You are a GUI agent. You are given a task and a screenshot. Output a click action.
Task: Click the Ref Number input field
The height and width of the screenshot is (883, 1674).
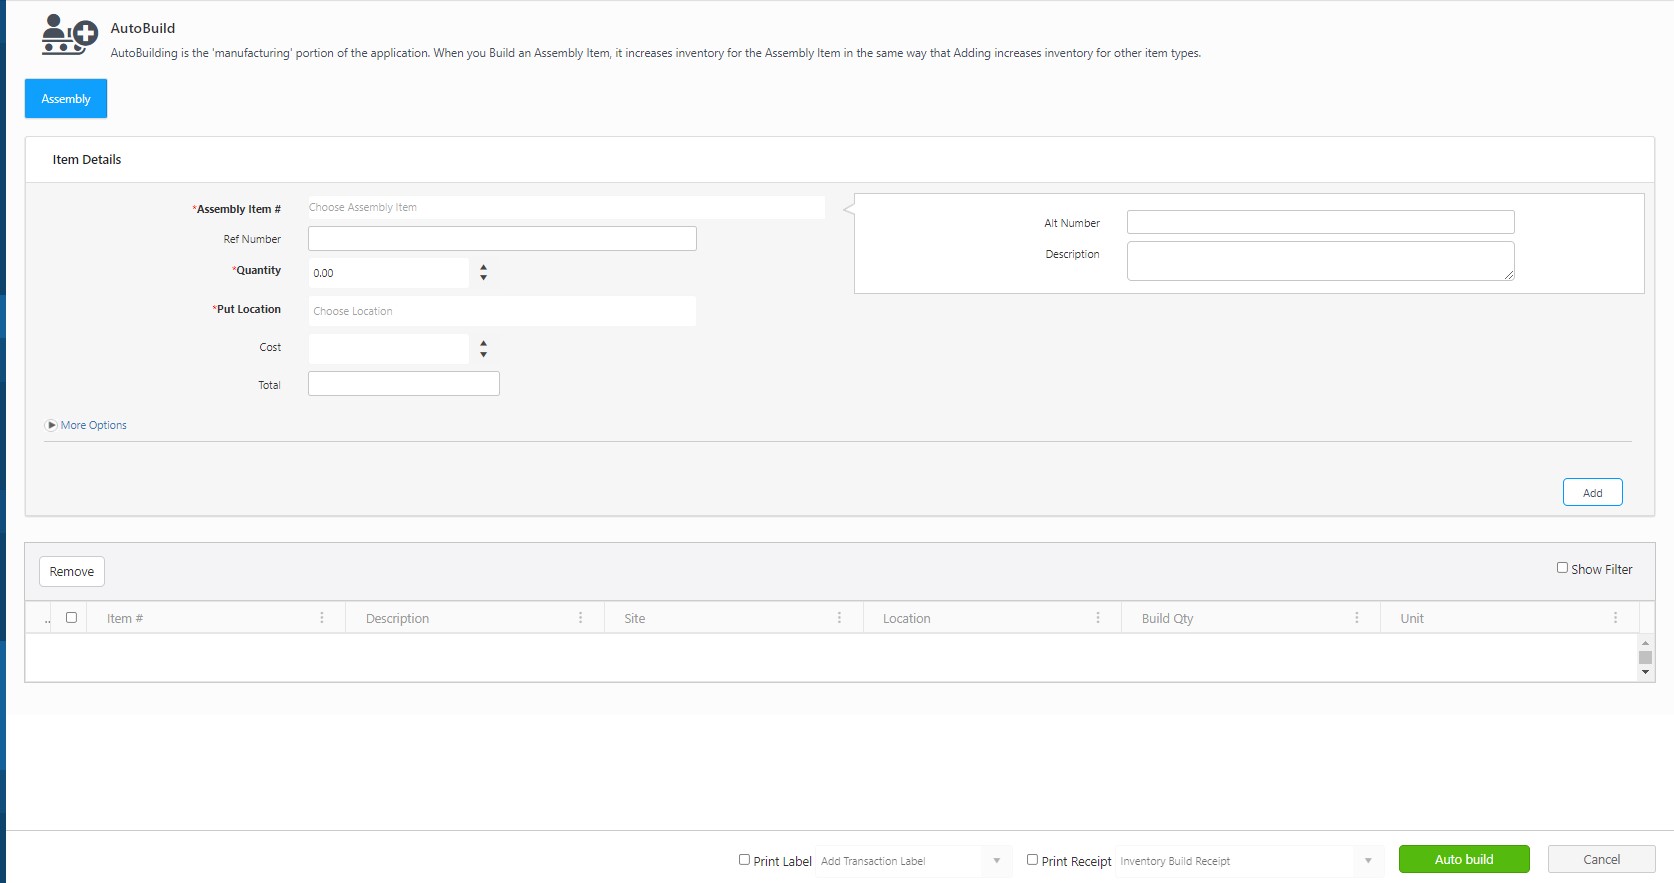tap(502, 239)
